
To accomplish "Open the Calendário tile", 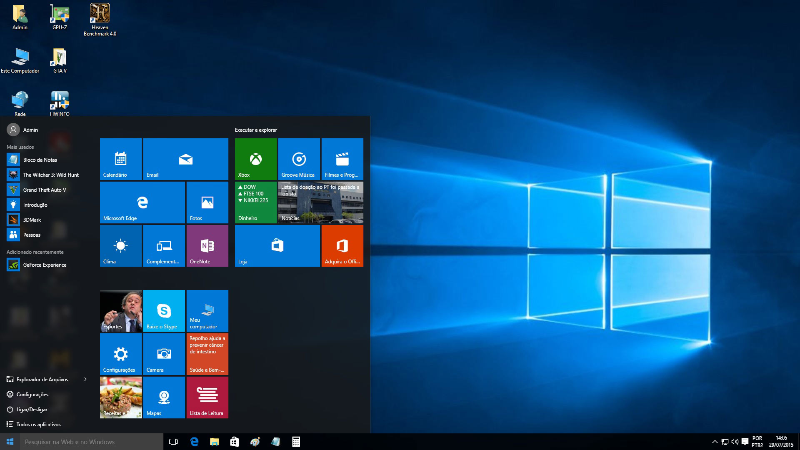I will click(x=121, y=159).
